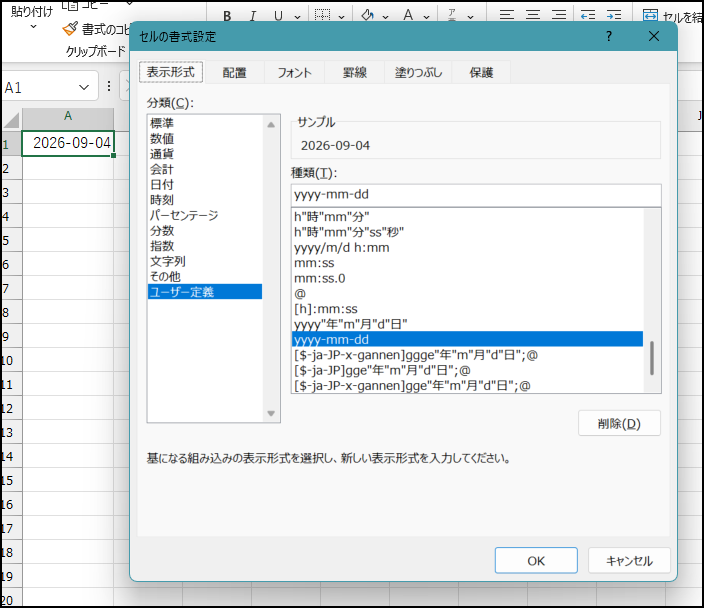The image size is (704, 608).
Task: Open the 貼り付け paste dropdown arrow
Action: click(x=33, y=27)
